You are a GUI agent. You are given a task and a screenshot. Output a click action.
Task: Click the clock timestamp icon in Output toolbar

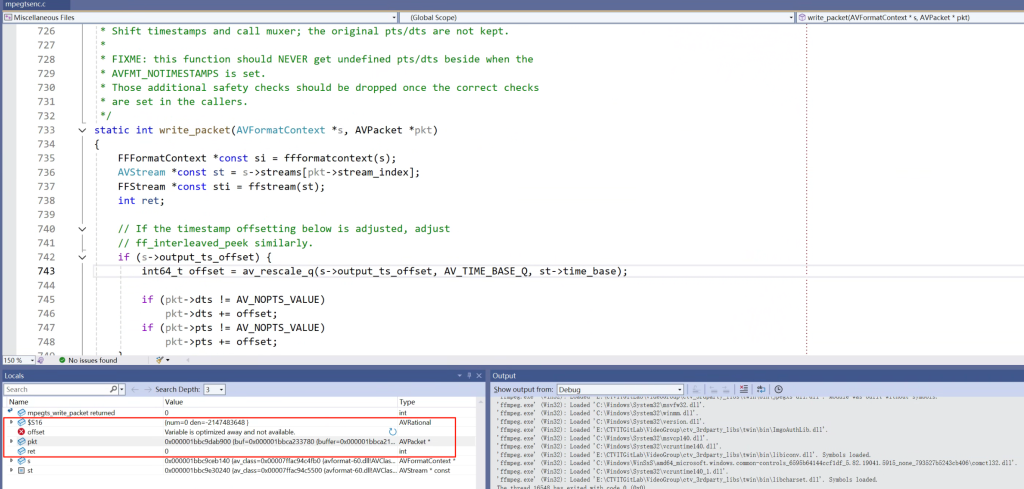(x=778, y=389)
